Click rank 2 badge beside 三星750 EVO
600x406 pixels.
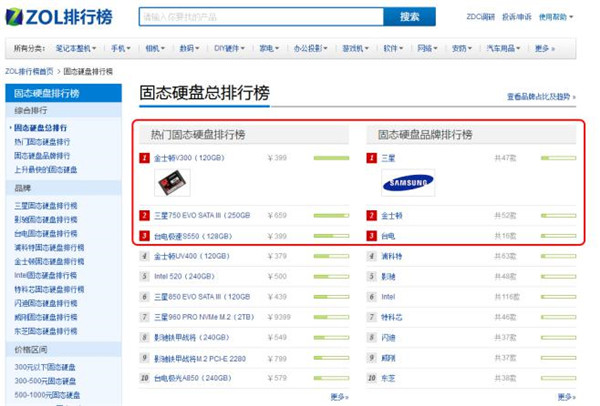(x=144, y=215)
